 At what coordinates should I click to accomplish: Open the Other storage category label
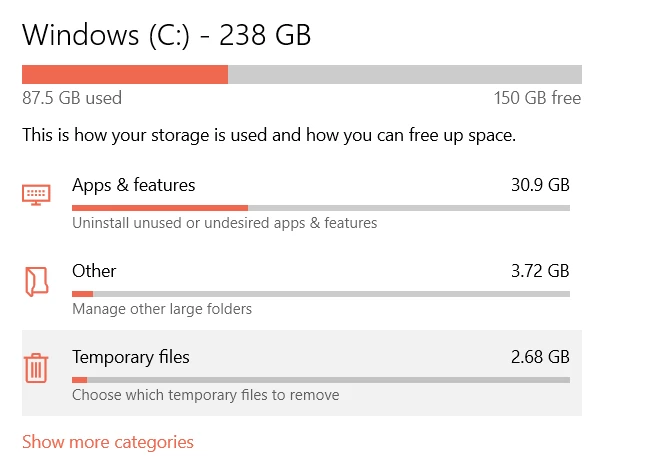(94, 271)
